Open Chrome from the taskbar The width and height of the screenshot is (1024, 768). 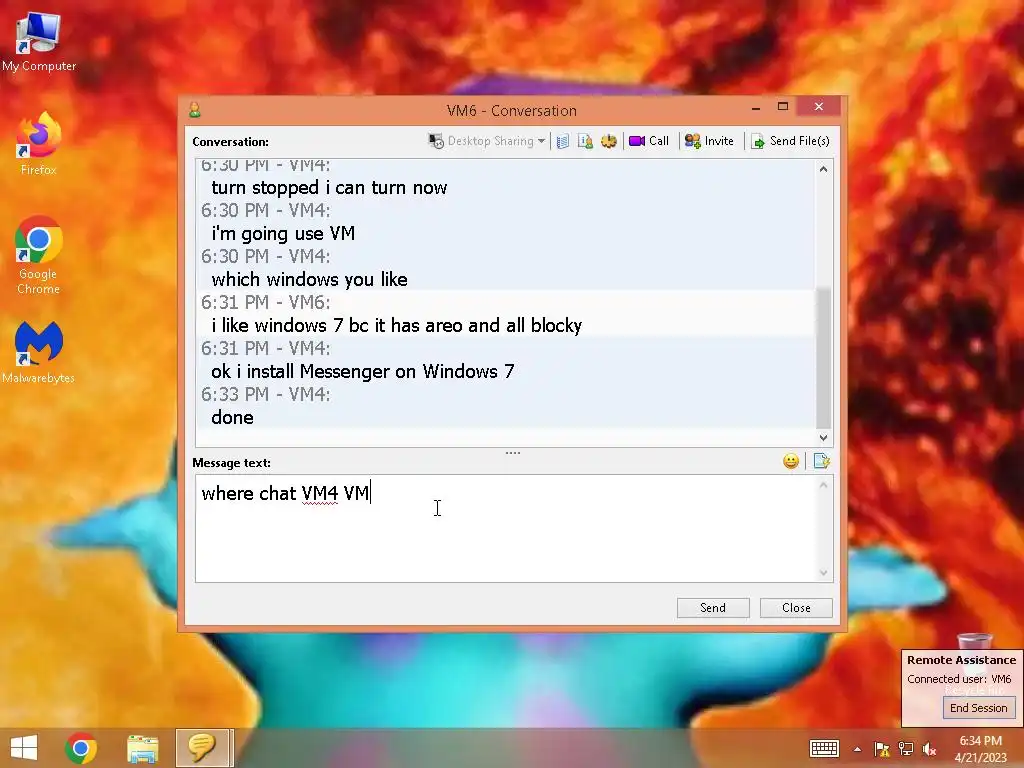[81, 748]
